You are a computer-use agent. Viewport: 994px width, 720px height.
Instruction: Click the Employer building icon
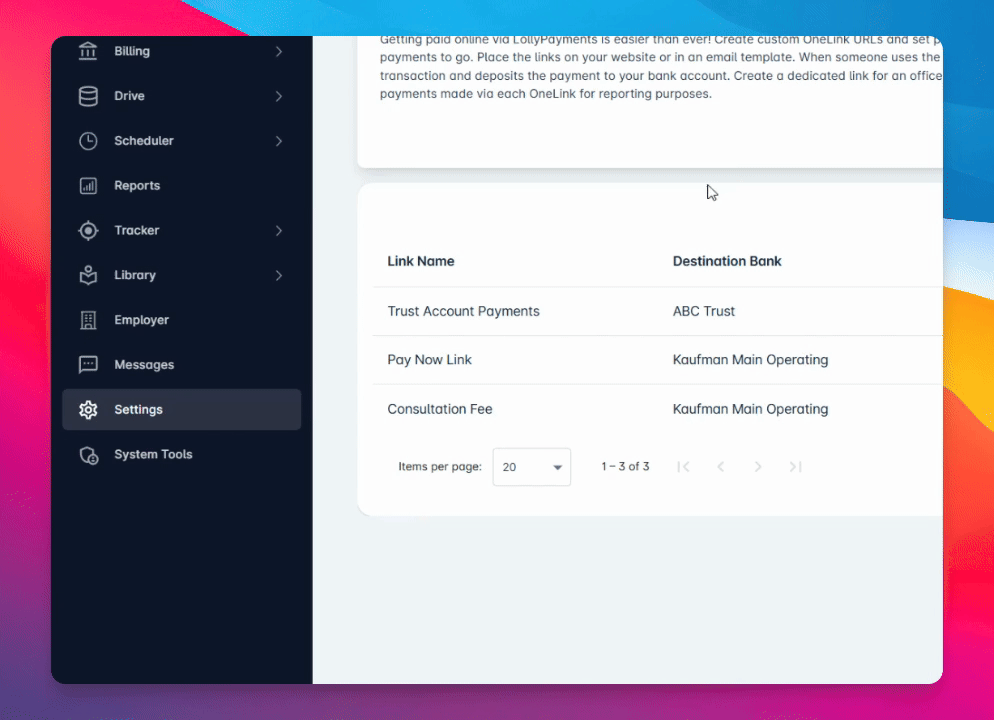point(88,320)
